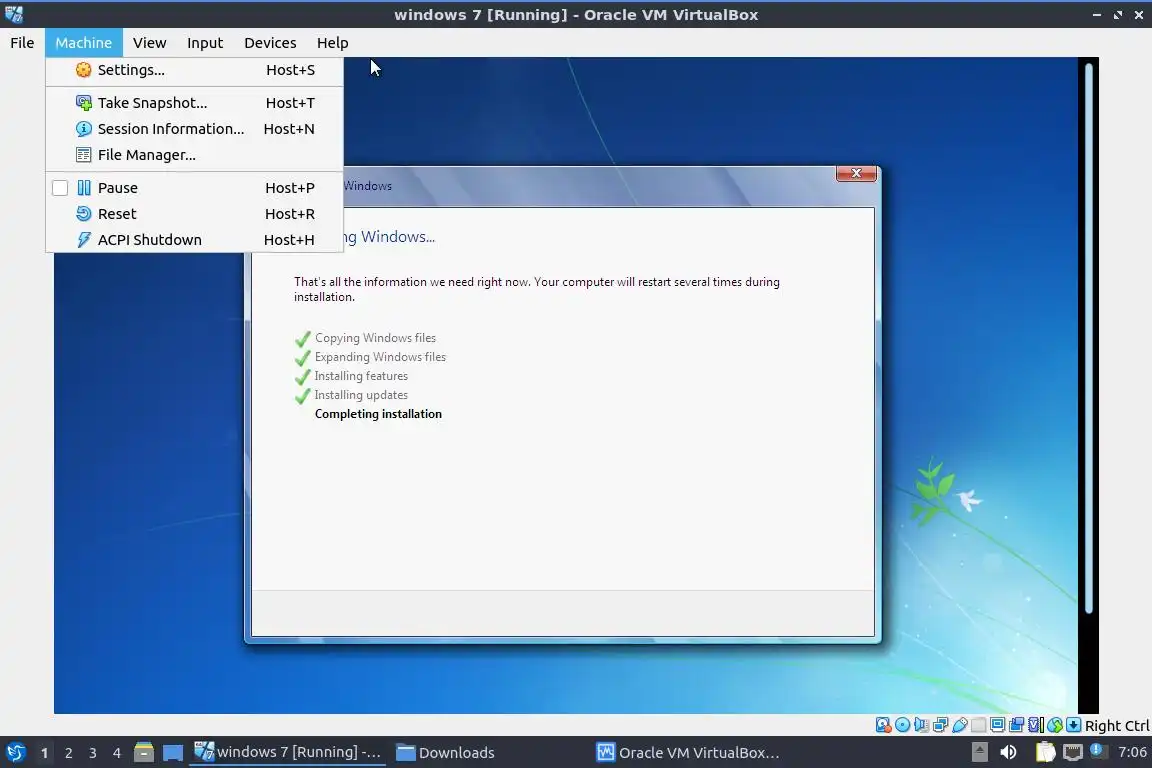Image resolution: width=1152 pixels, height=768 pixels.
Task: Click the shared clipboard status icon
Action: (x=1016, y=725)
